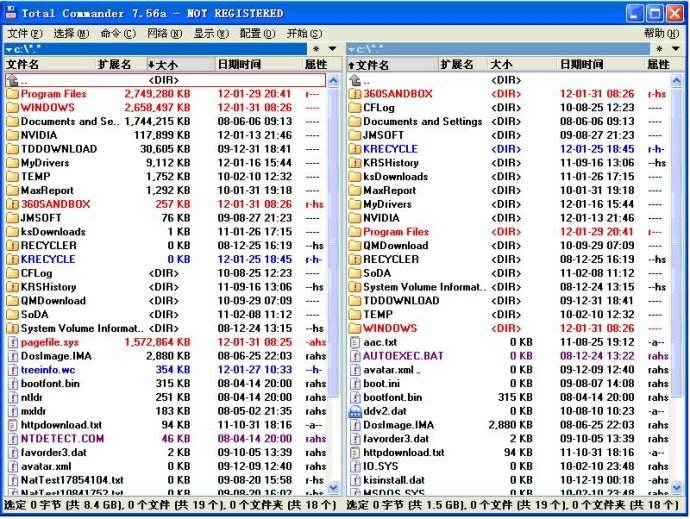Select NVIDIA folder icon in left panel
Screen dimensions: 690x519
[13, 135]
